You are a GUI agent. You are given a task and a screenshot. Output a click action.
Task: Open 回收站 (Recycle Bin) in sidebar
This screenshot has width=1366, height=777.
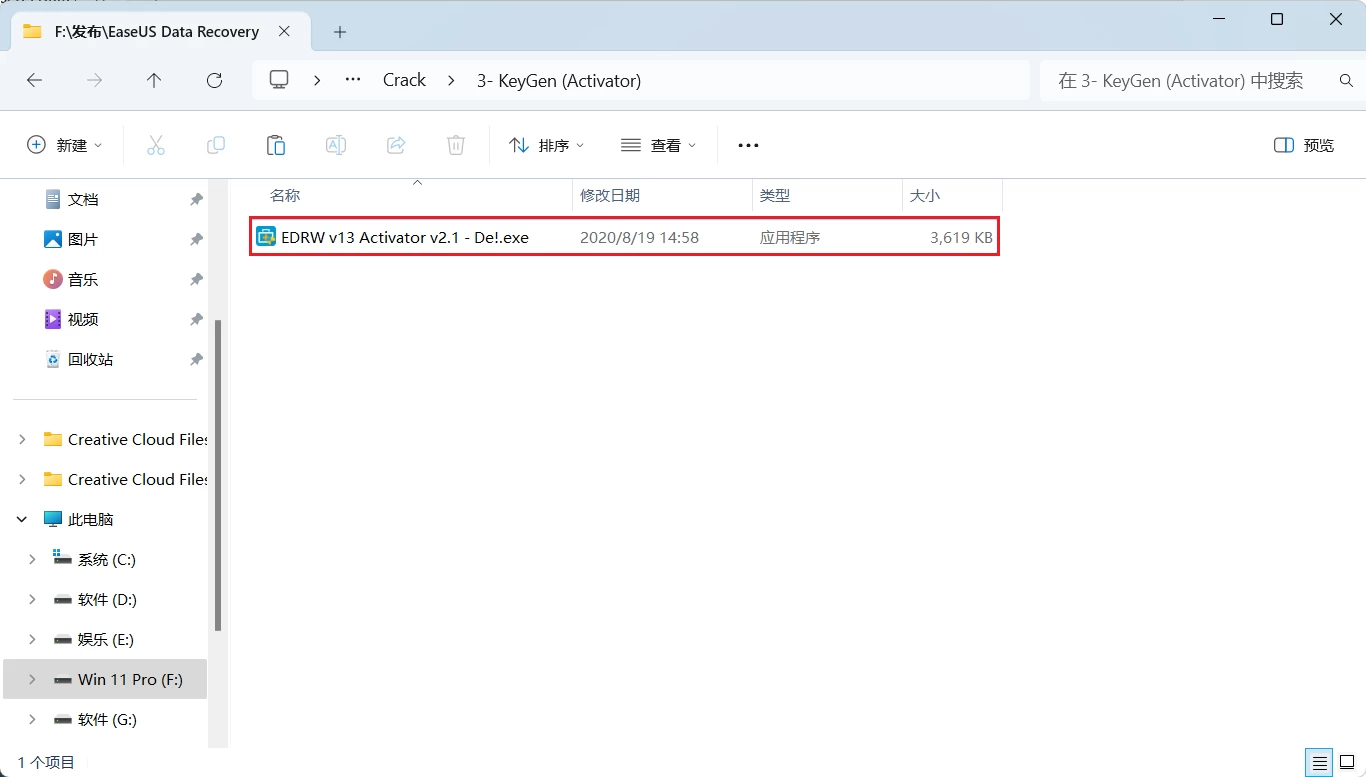tap(90, 360)
